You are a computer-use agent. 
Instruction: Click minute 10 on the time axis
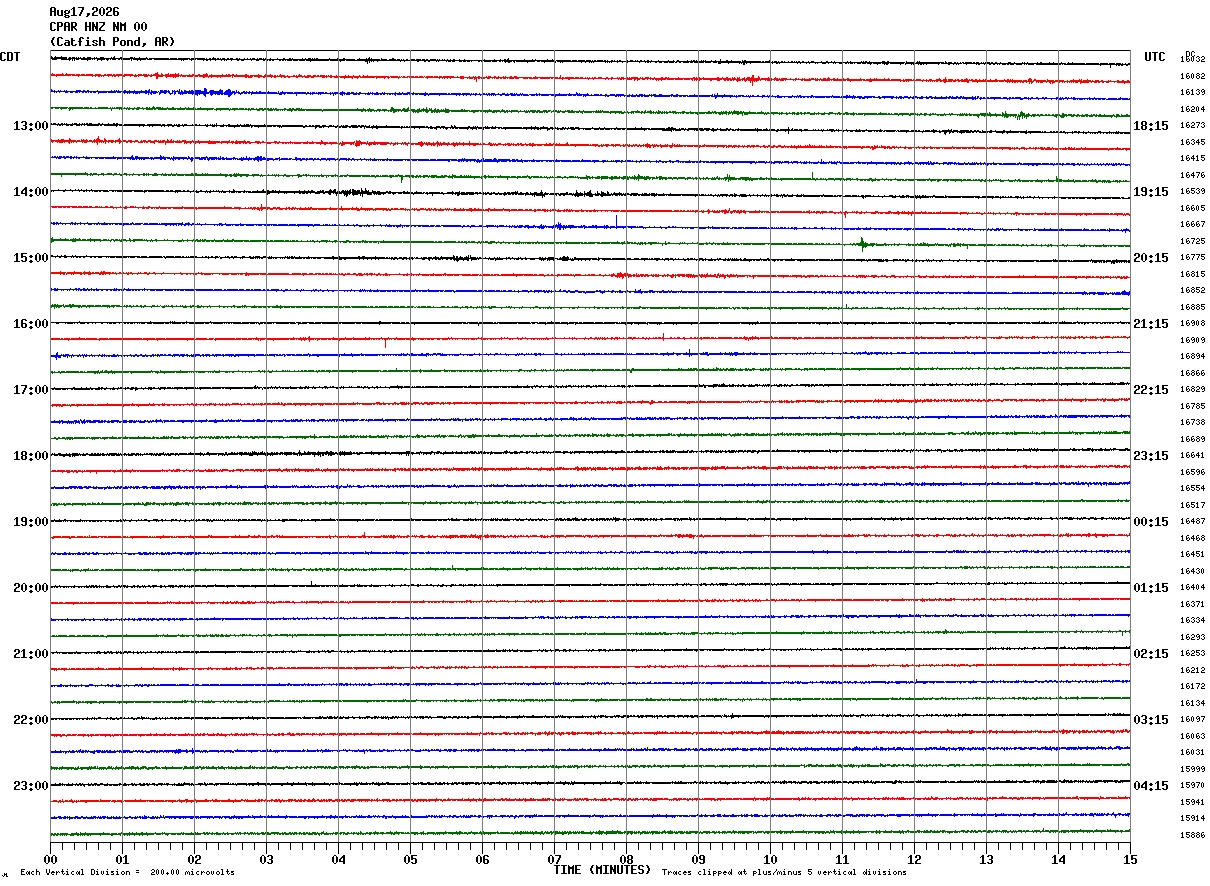point(770,859)
